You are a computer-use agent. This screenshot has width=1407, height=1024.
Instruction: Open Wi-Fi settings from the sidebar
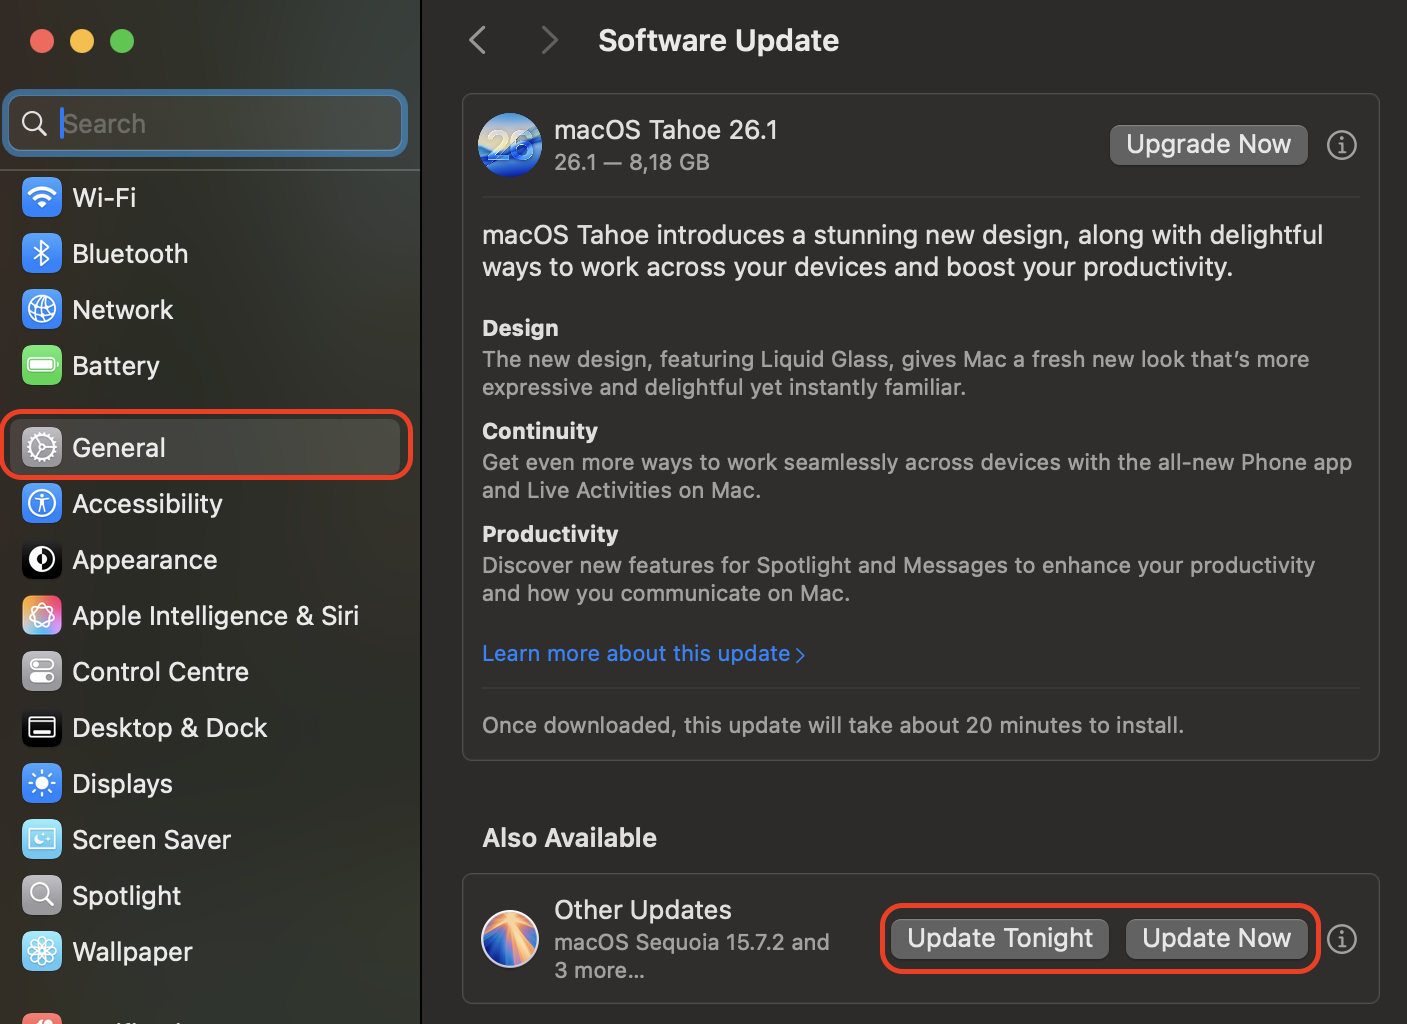click(104, 197)
